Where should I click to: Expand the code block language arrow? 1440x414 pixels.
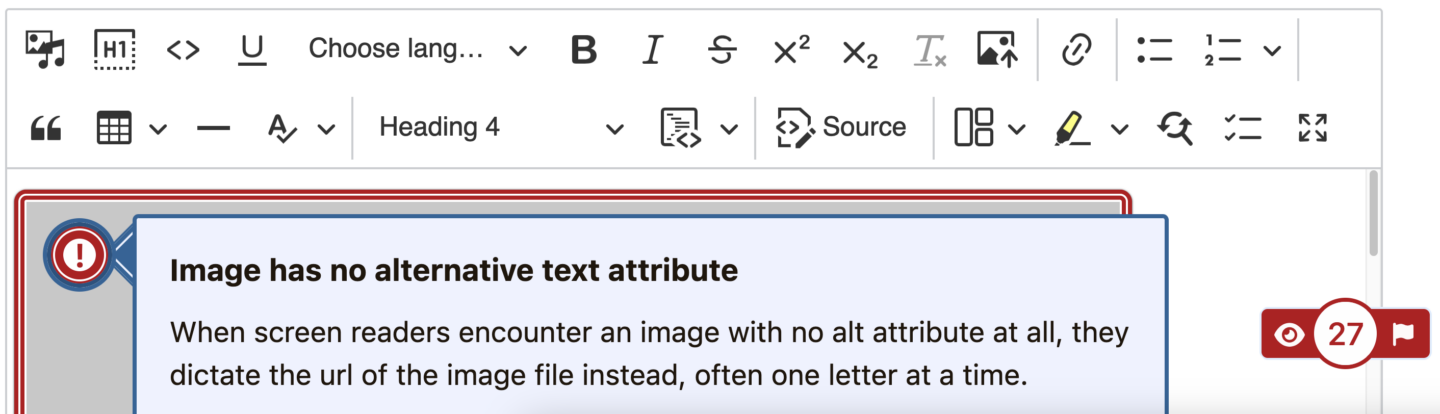click(x=729, y=128)
